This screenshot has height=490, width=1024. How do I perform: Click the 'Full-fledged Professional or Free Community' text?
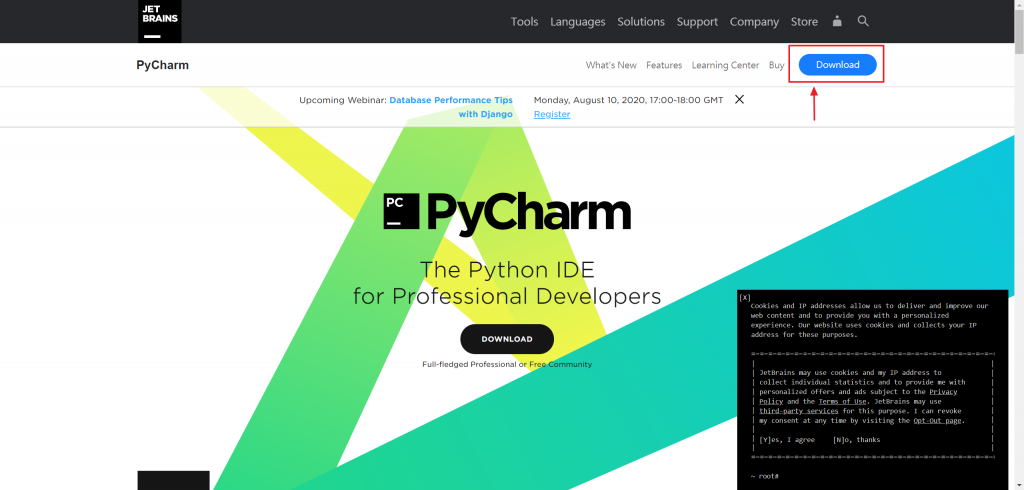click(507, 364)
